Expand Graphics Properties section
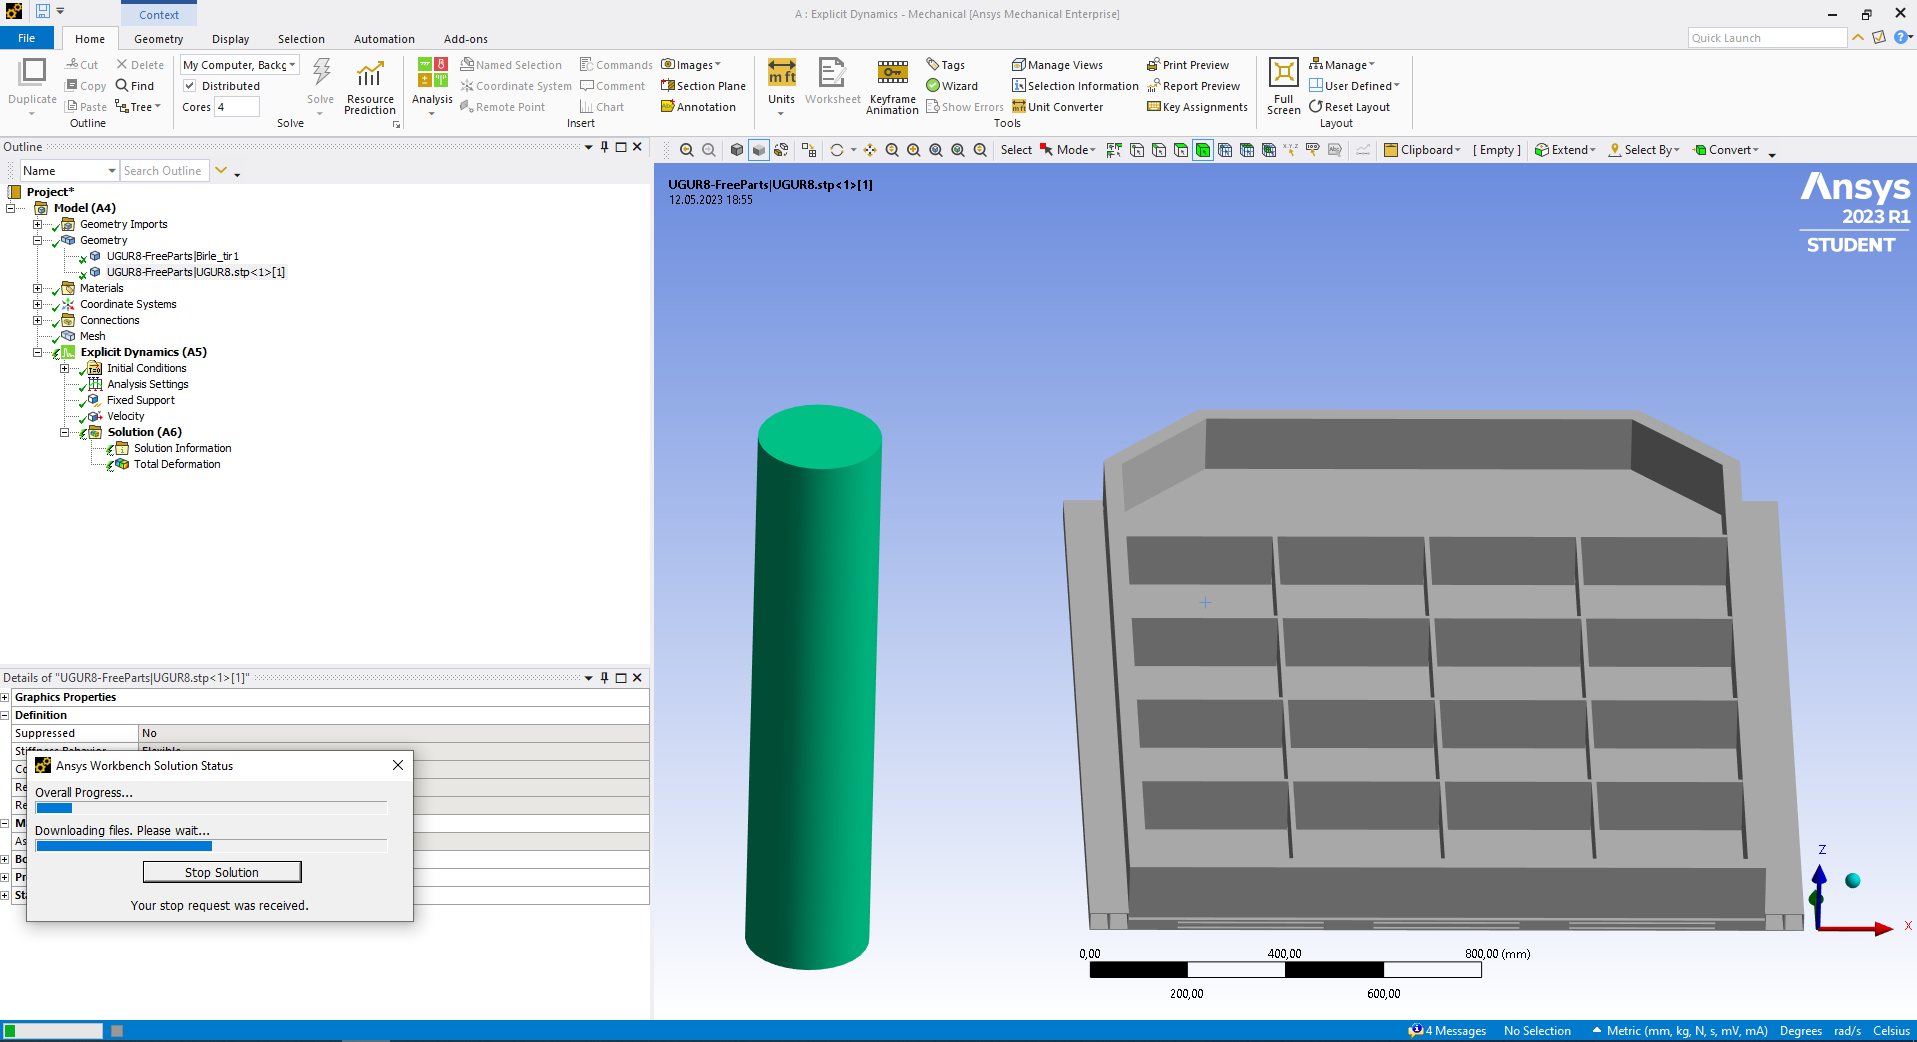Image resolution: width=1917 pixels, height=1042 pixels. pos(5,697)
